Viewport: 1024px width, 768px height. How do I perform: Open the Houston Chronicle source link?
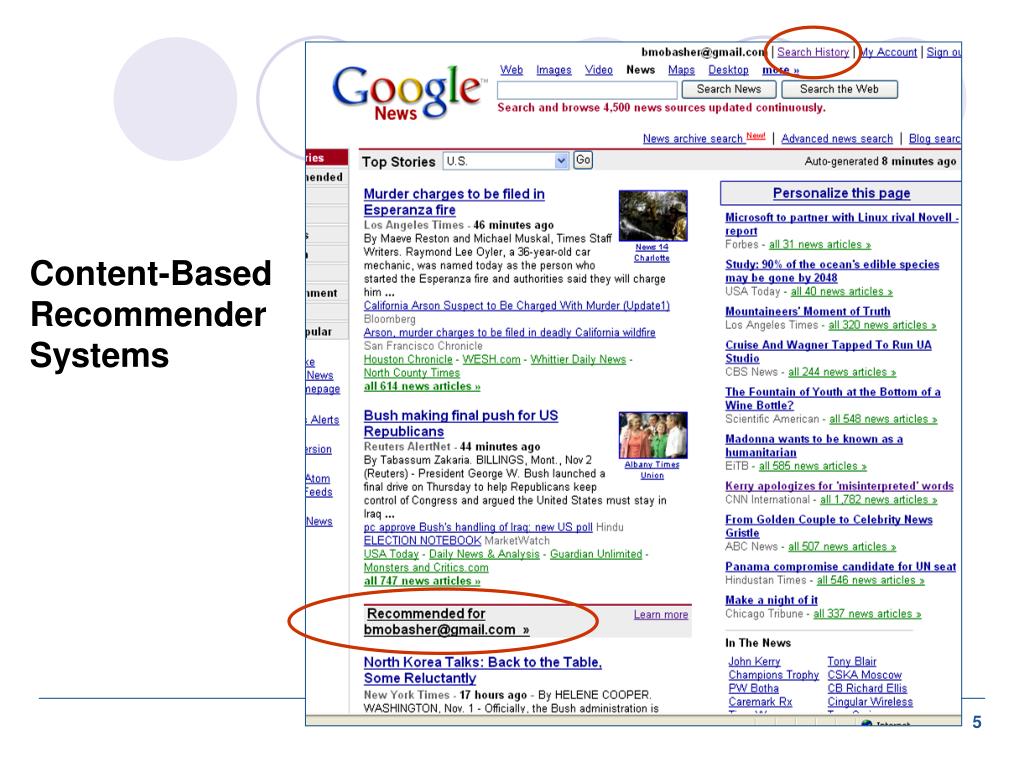click(x=408, y=359)
